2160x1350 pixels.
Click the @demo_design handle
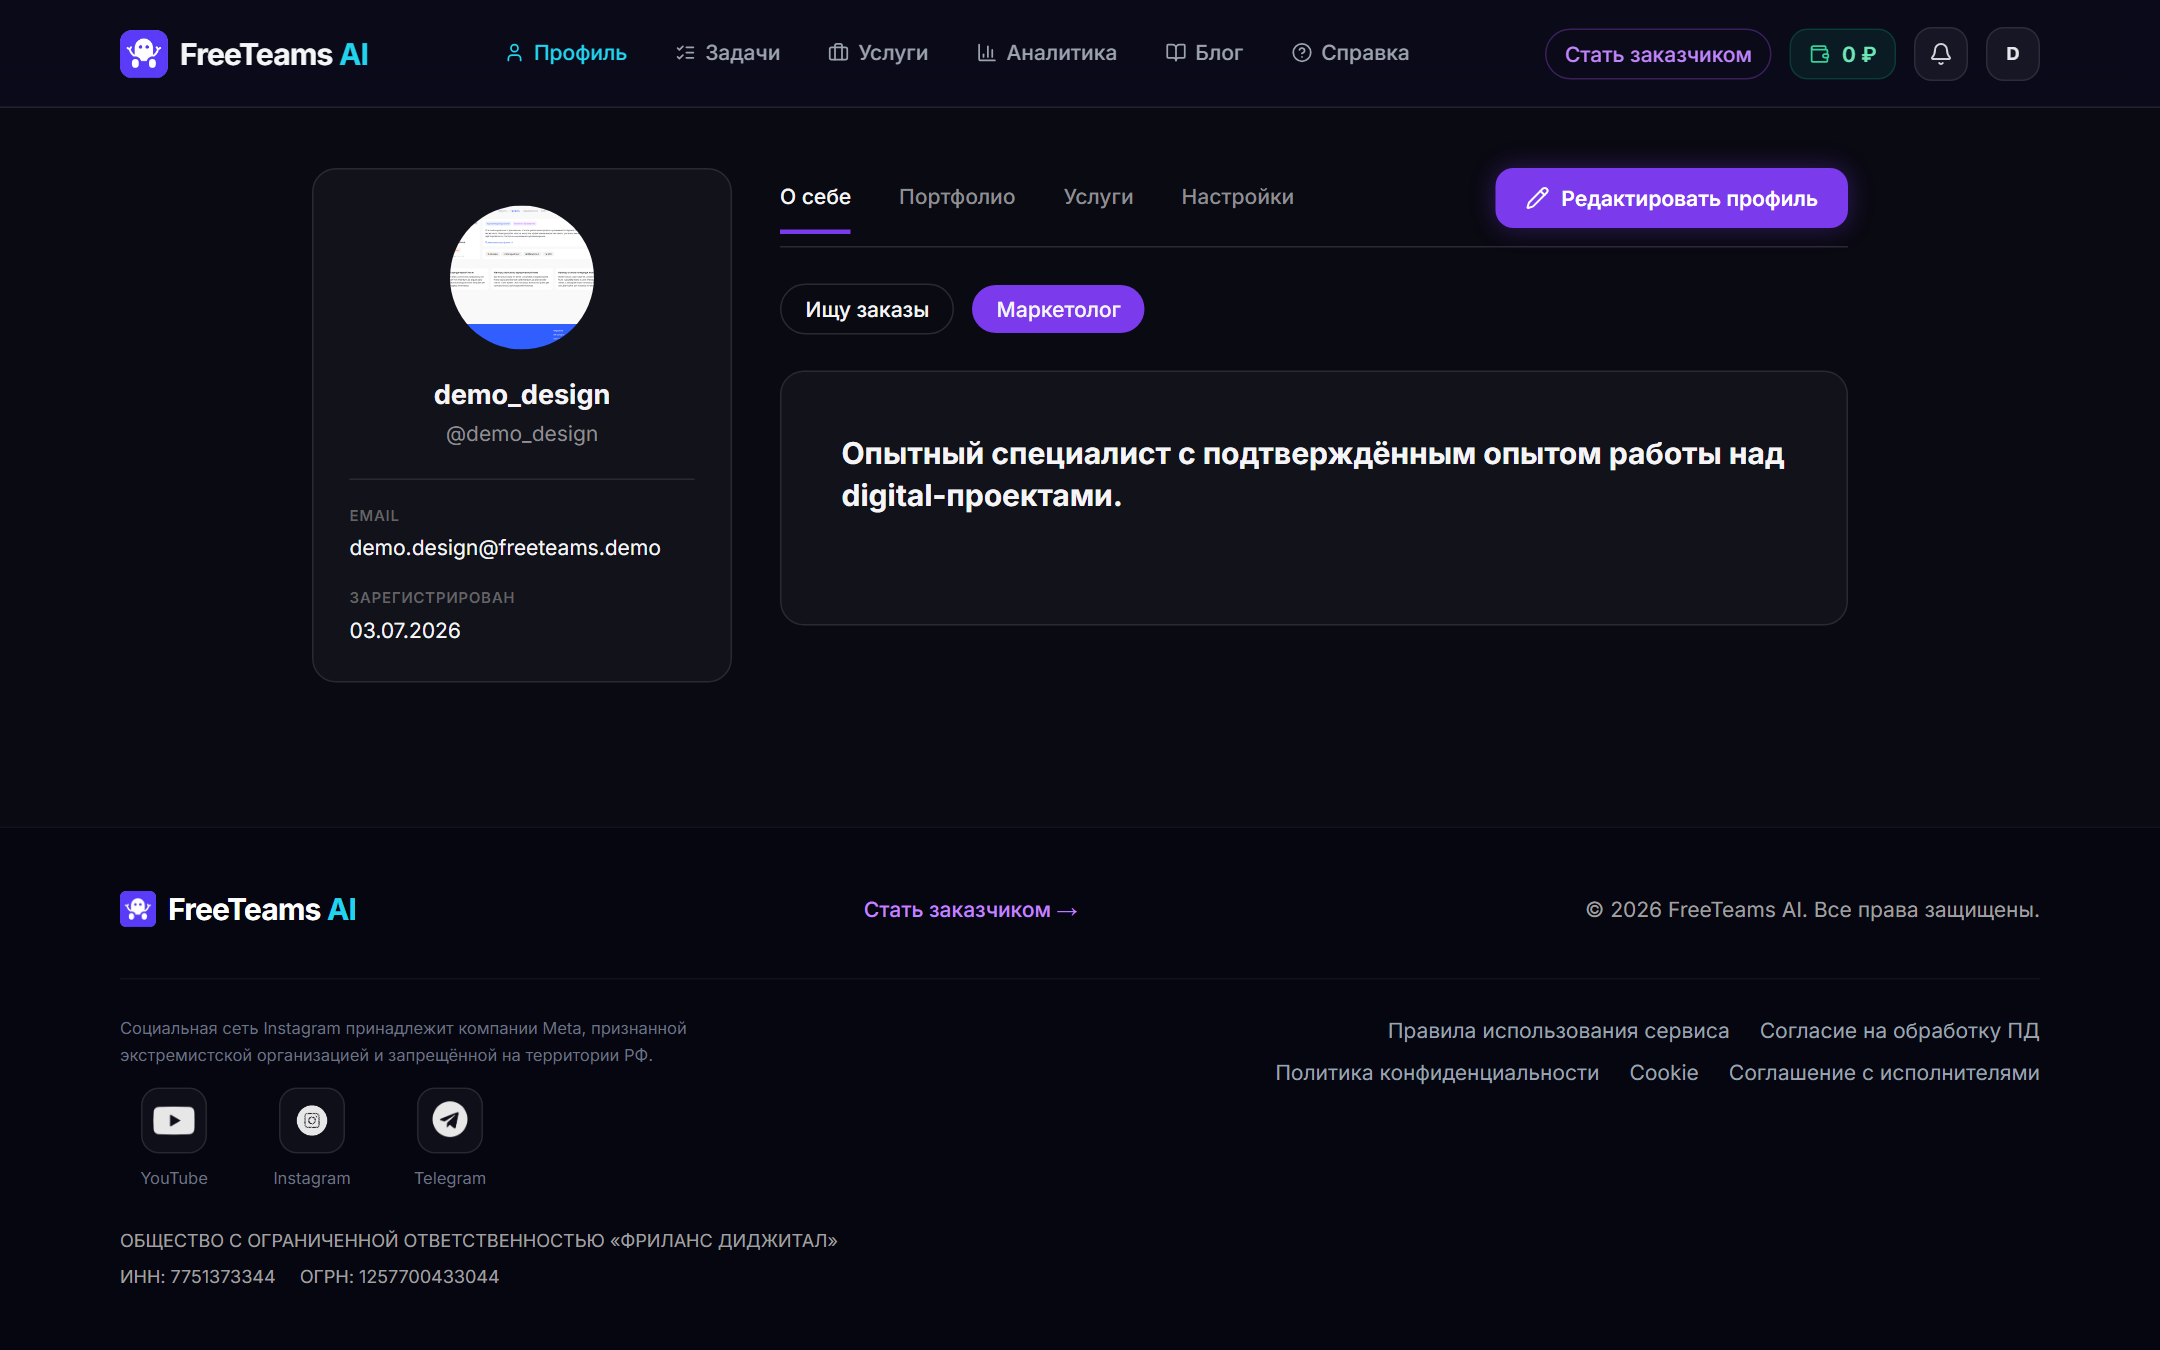coord(522,434)
